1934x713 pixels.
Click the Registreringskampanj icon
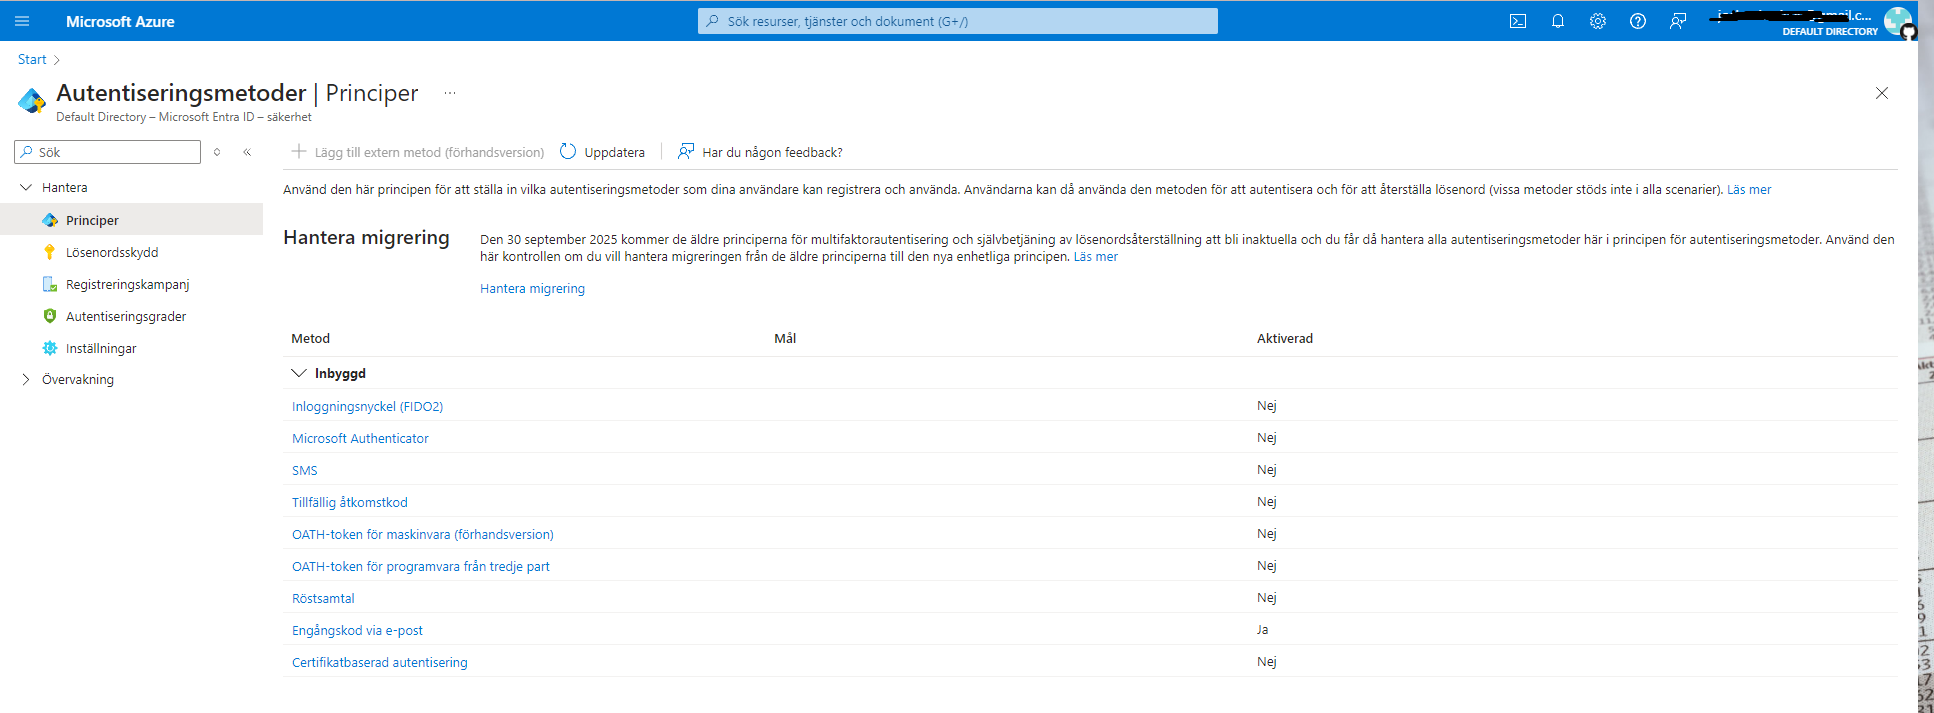pyautogui.click(x=50, y=284)
